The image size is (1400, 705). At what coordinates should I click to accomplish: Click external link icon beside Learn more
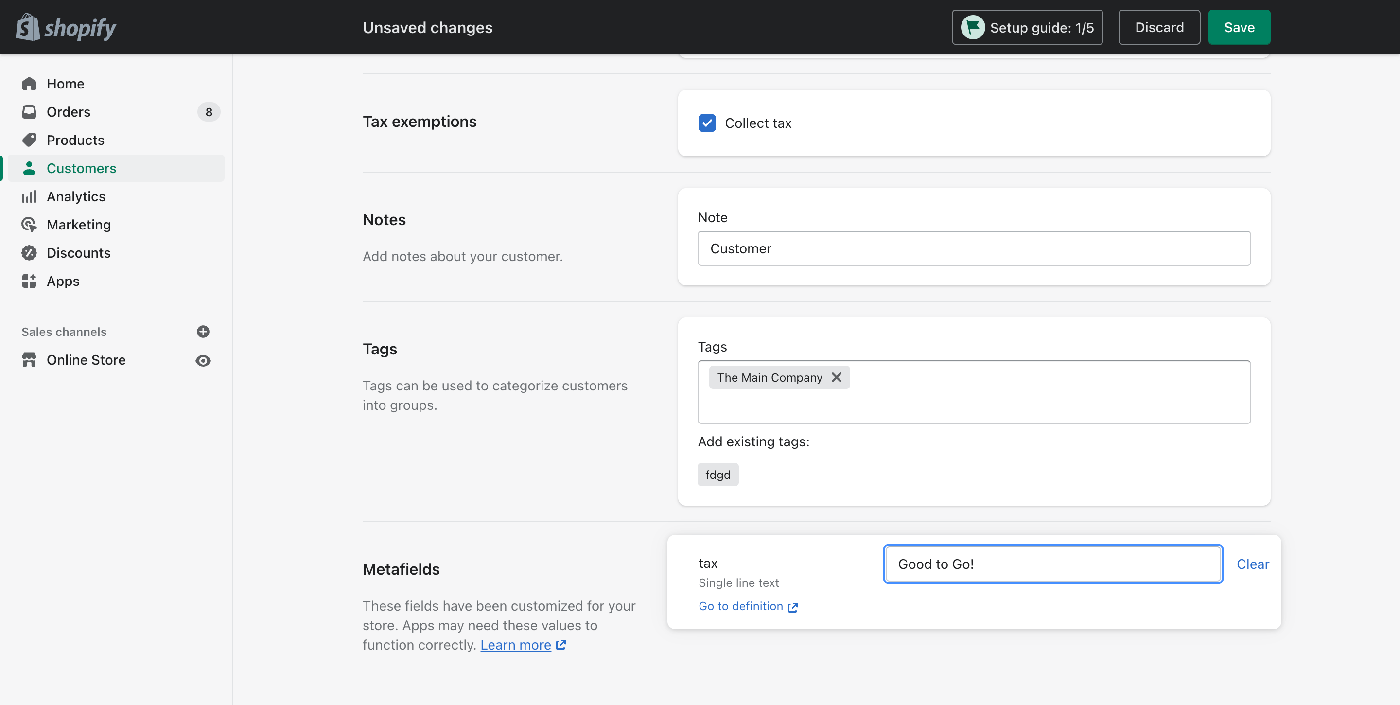point(561,645)
